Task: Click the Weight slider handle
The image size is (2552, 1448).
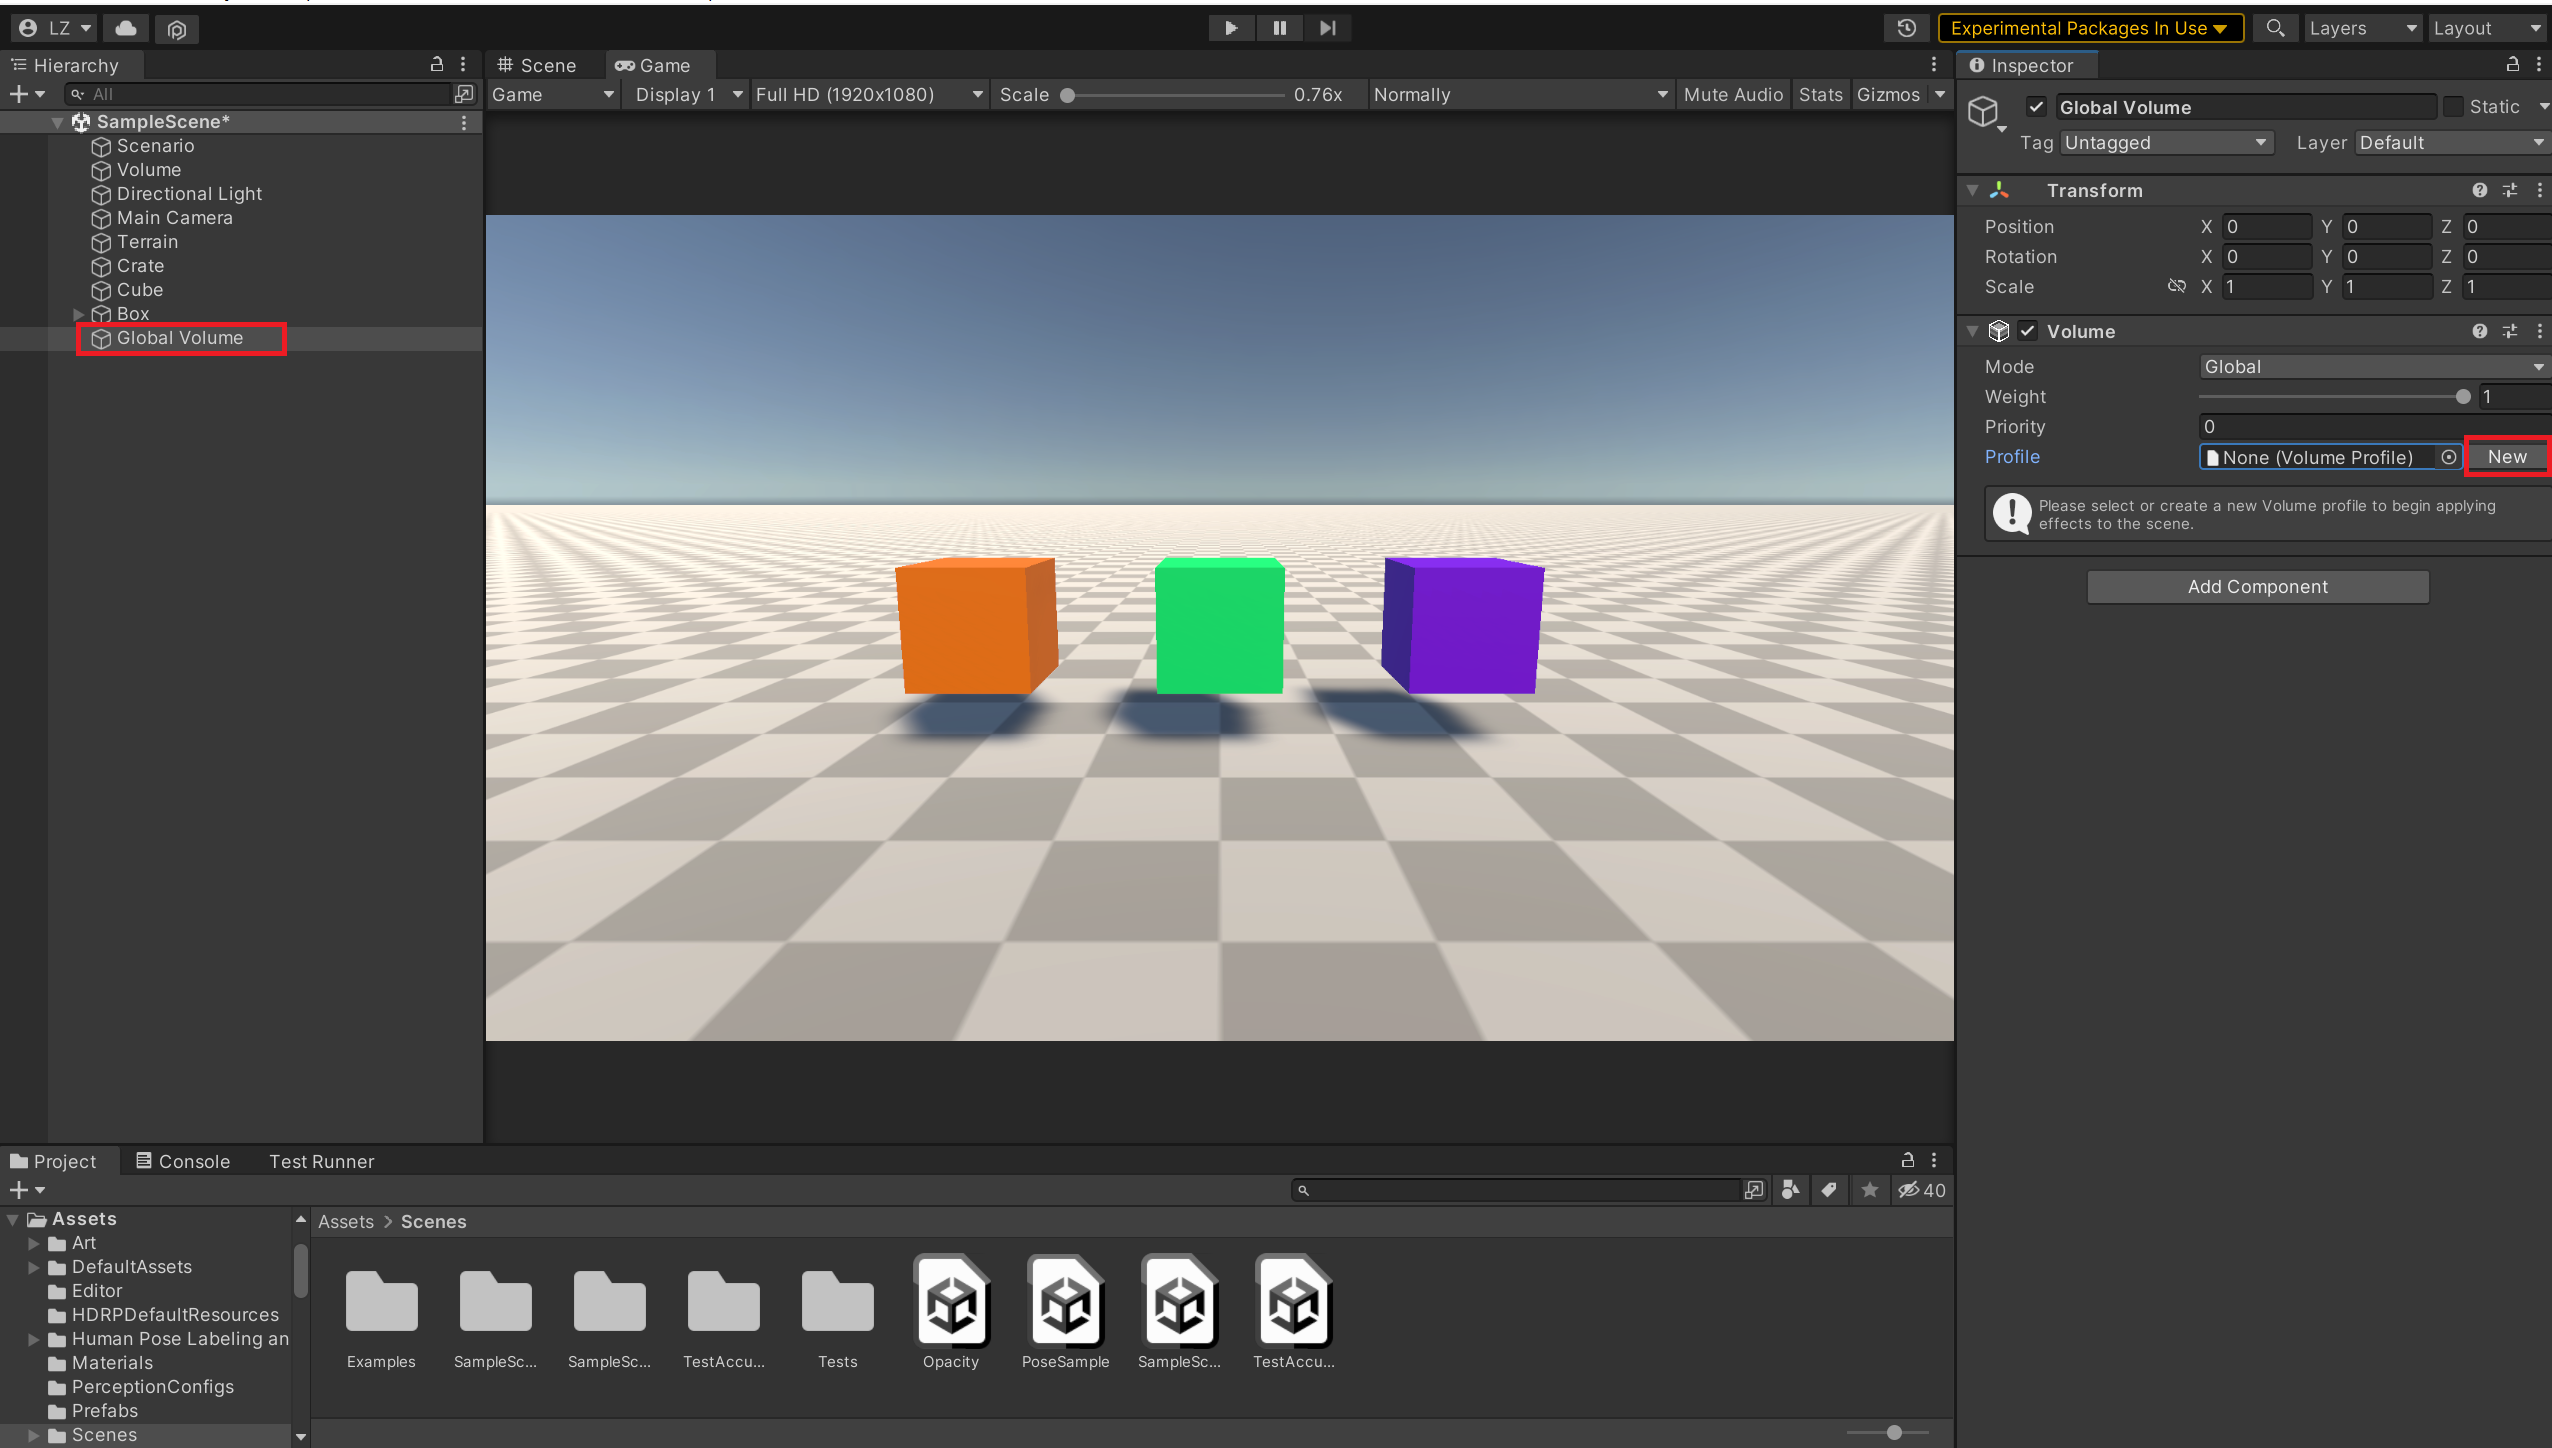Action: coord(2462,397)
